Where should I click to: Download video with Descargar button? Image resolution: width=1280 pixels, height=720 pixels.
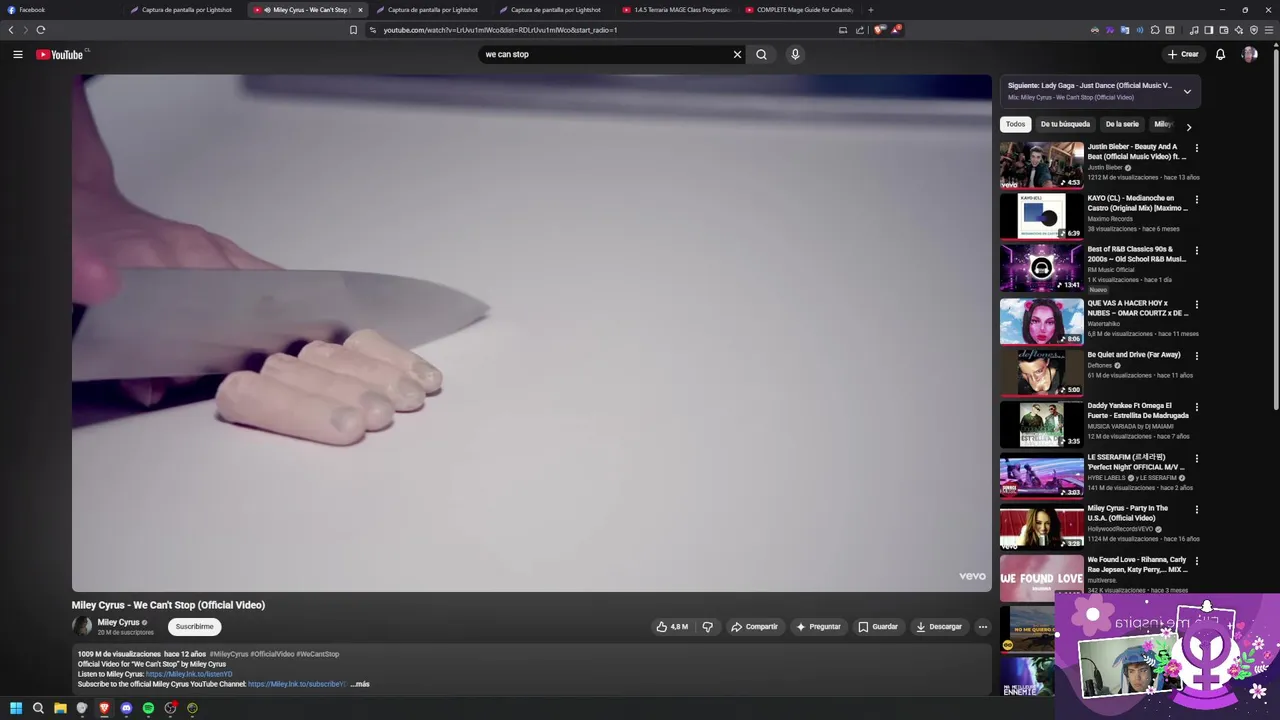click(939, 627)
